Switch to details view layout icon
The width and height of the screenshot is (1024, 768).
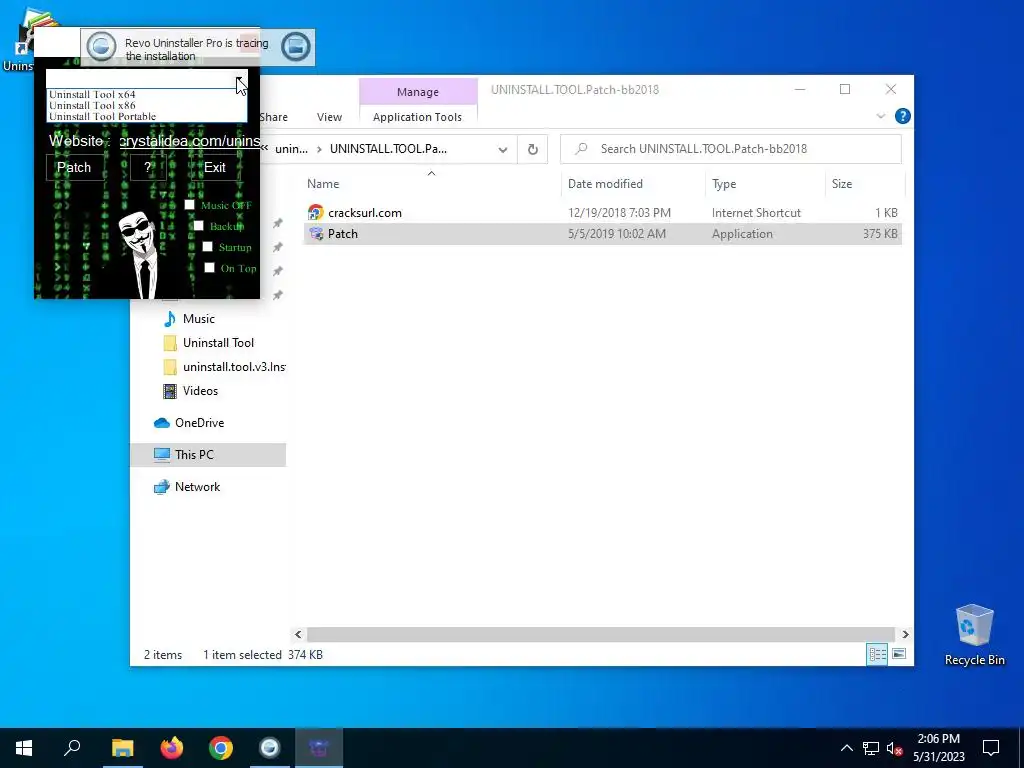click(877, 654)
